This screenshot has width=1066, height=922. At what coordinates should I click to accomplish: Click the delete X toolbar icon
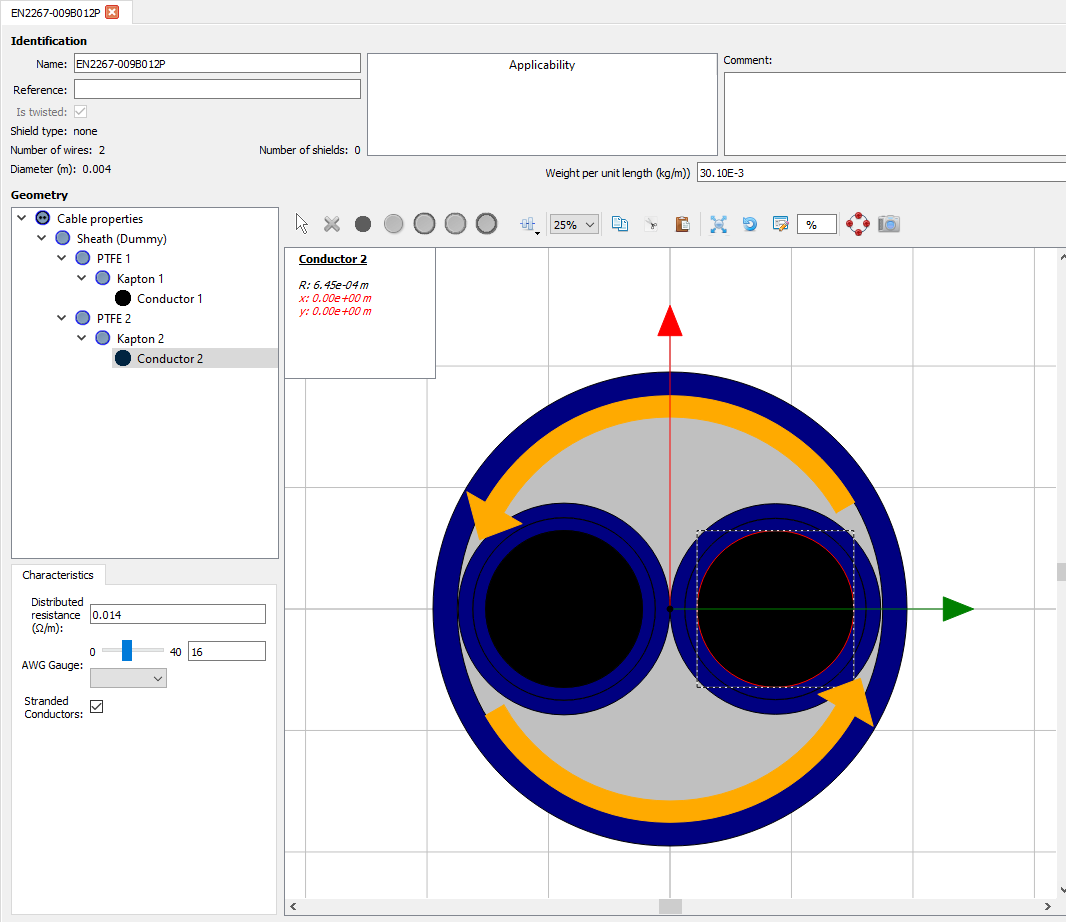[x=332, y=224]
